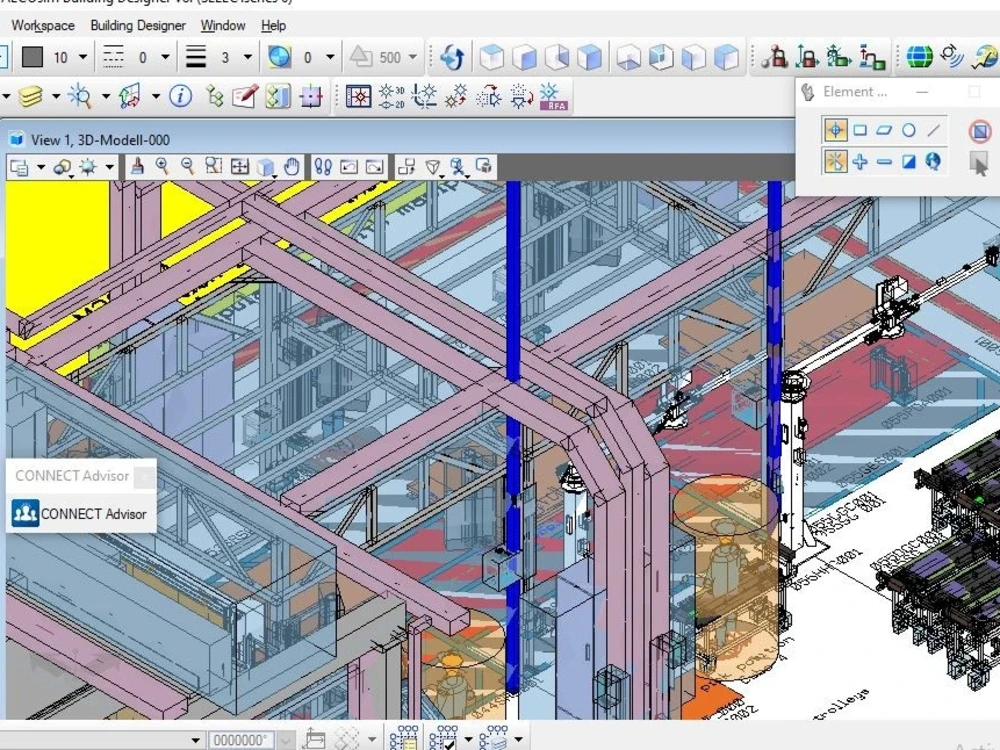Select the Subtract selection mode minus icon
The image size is (1000, 750).
click(x=884, y=161)
